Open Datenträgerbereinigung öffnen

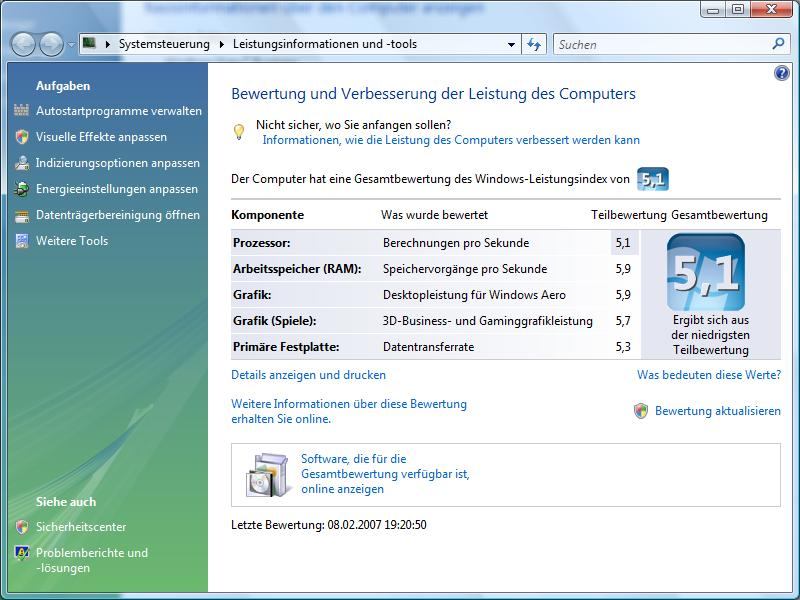(x=118, y=215)
